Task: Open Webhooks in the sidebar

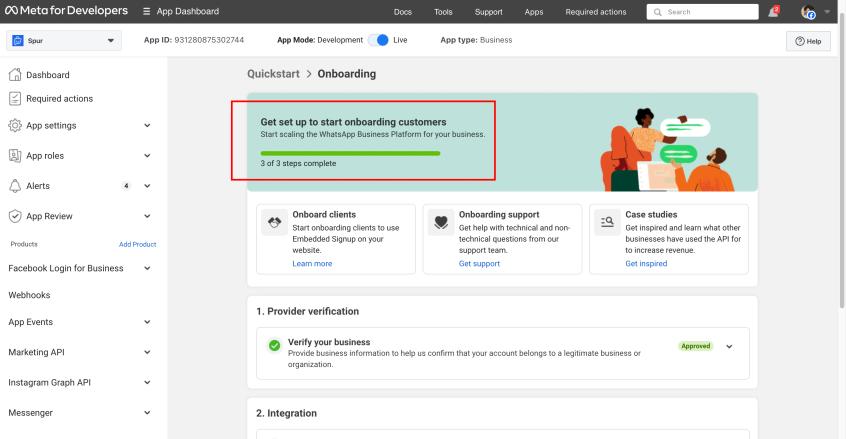Action: (x=29, y=295)
